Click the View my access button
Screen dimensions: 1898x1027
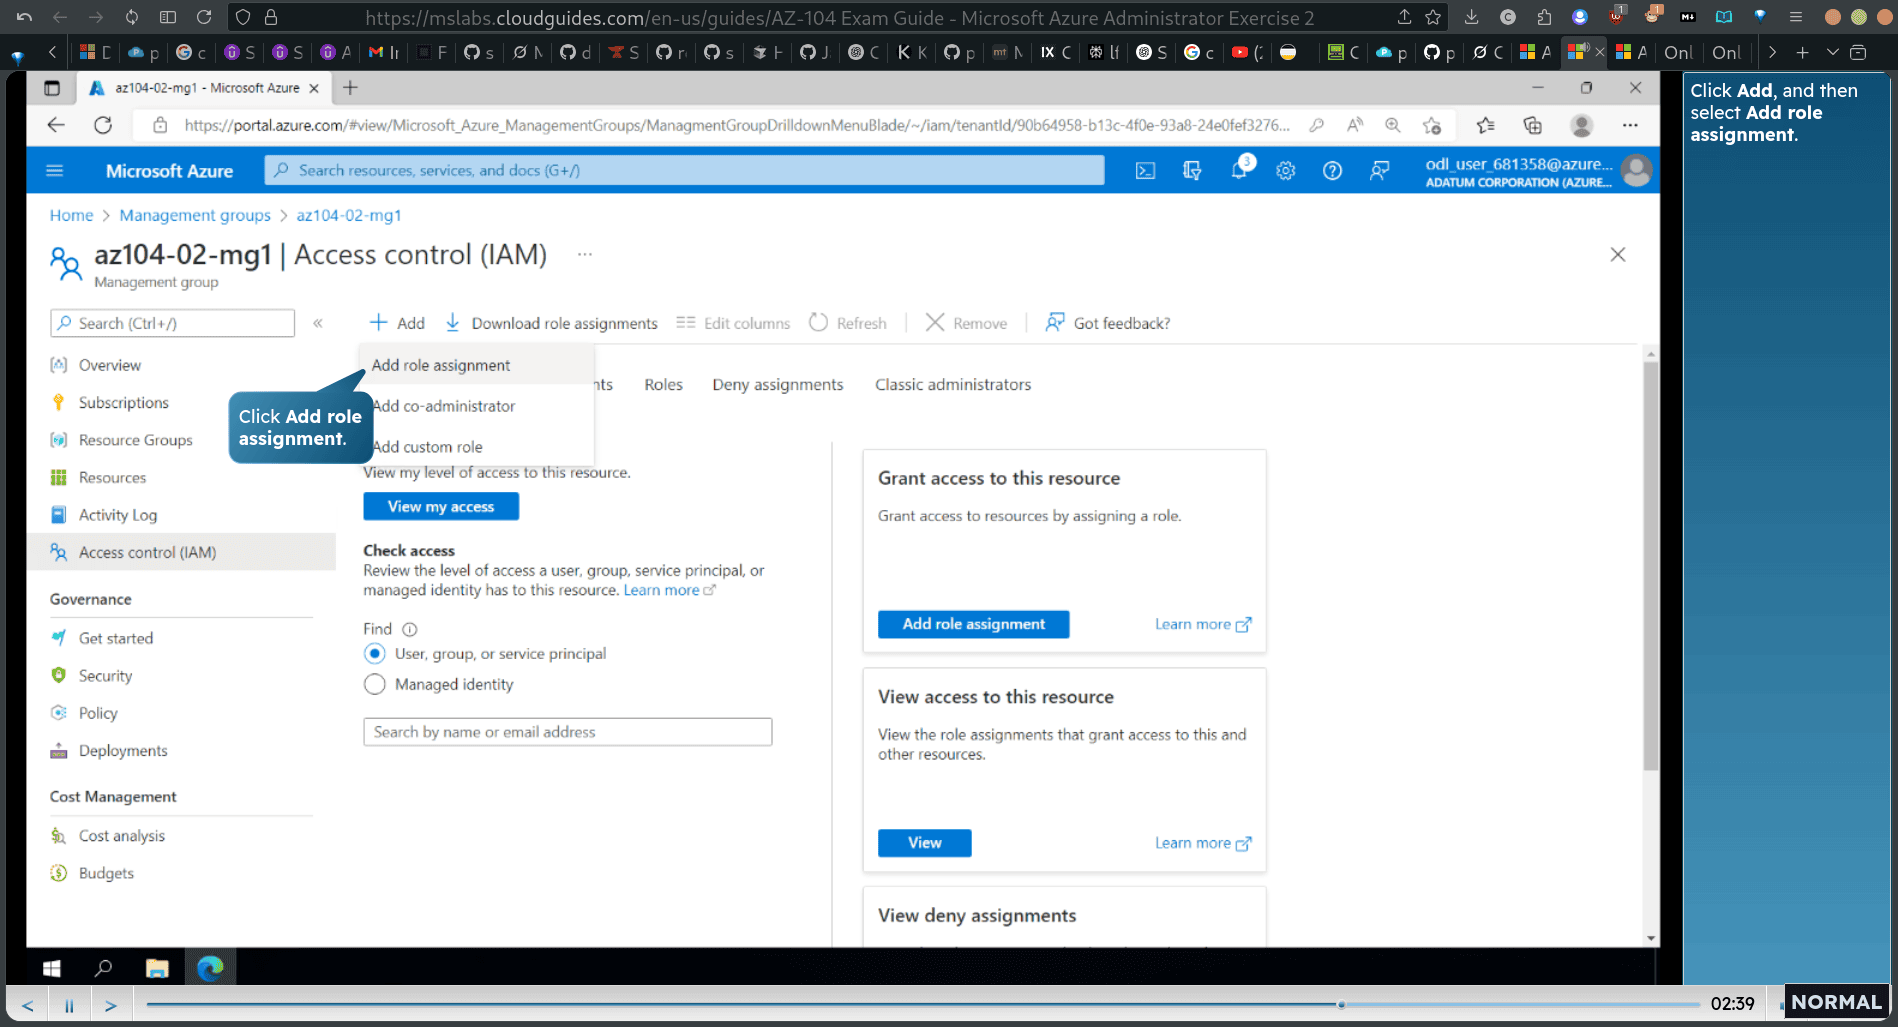[x=441, y=507]
